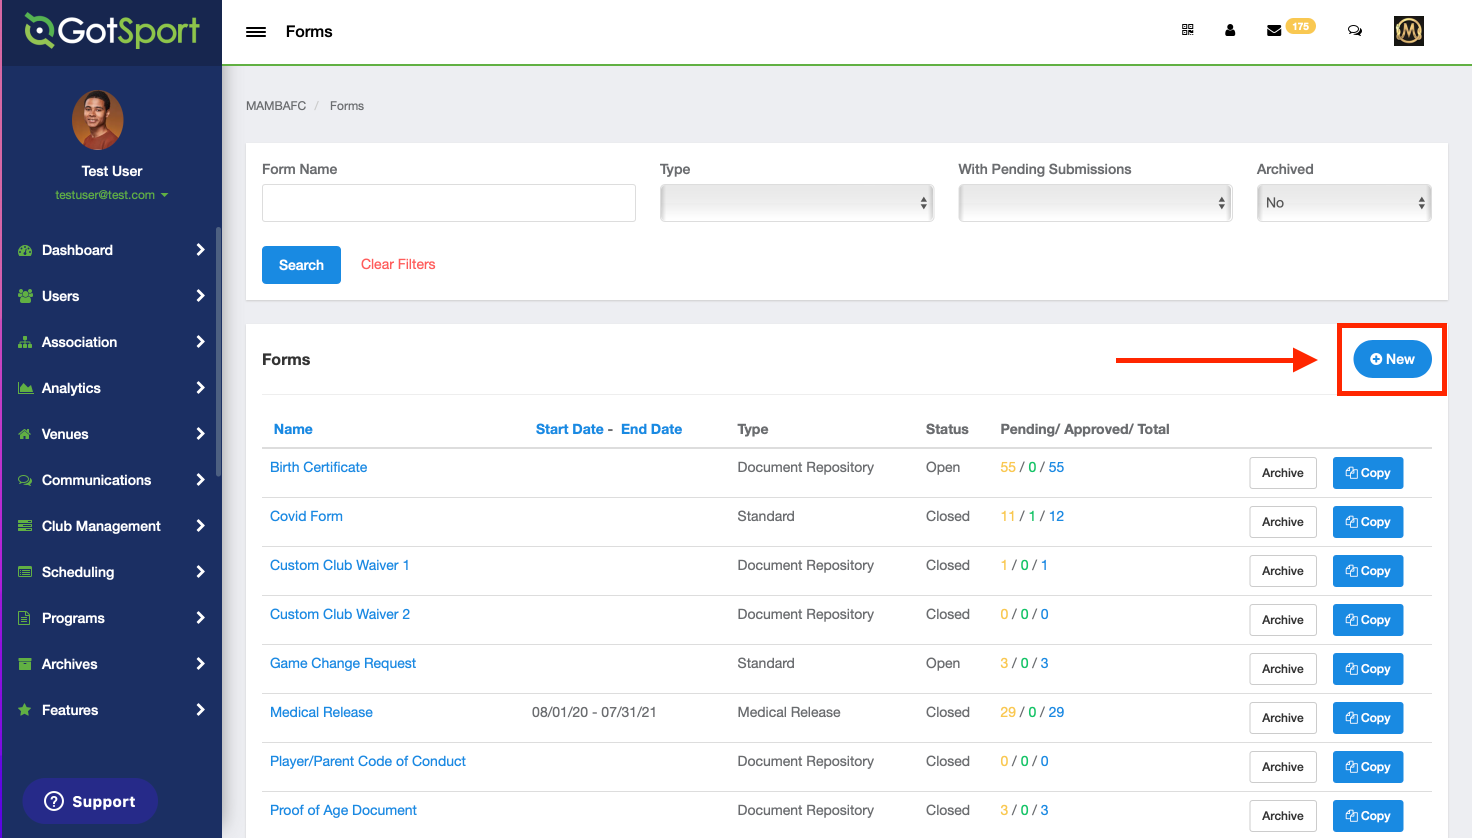1472x838 pixels.
Task: Open the Custom Club Waiver 2 form
Action: point(340,614)
